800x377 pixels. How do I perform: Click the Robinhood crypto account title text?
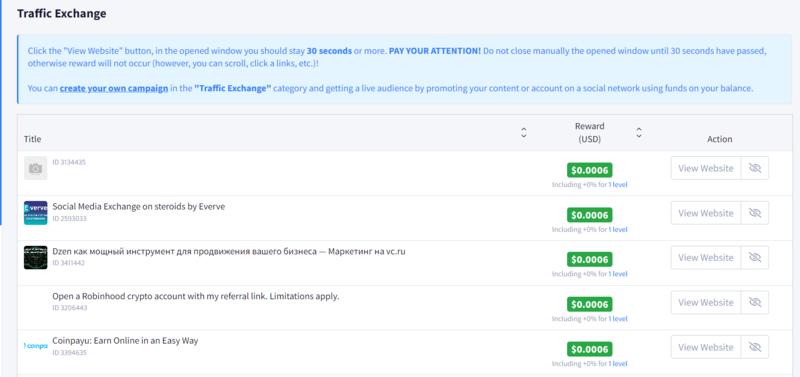195,296
